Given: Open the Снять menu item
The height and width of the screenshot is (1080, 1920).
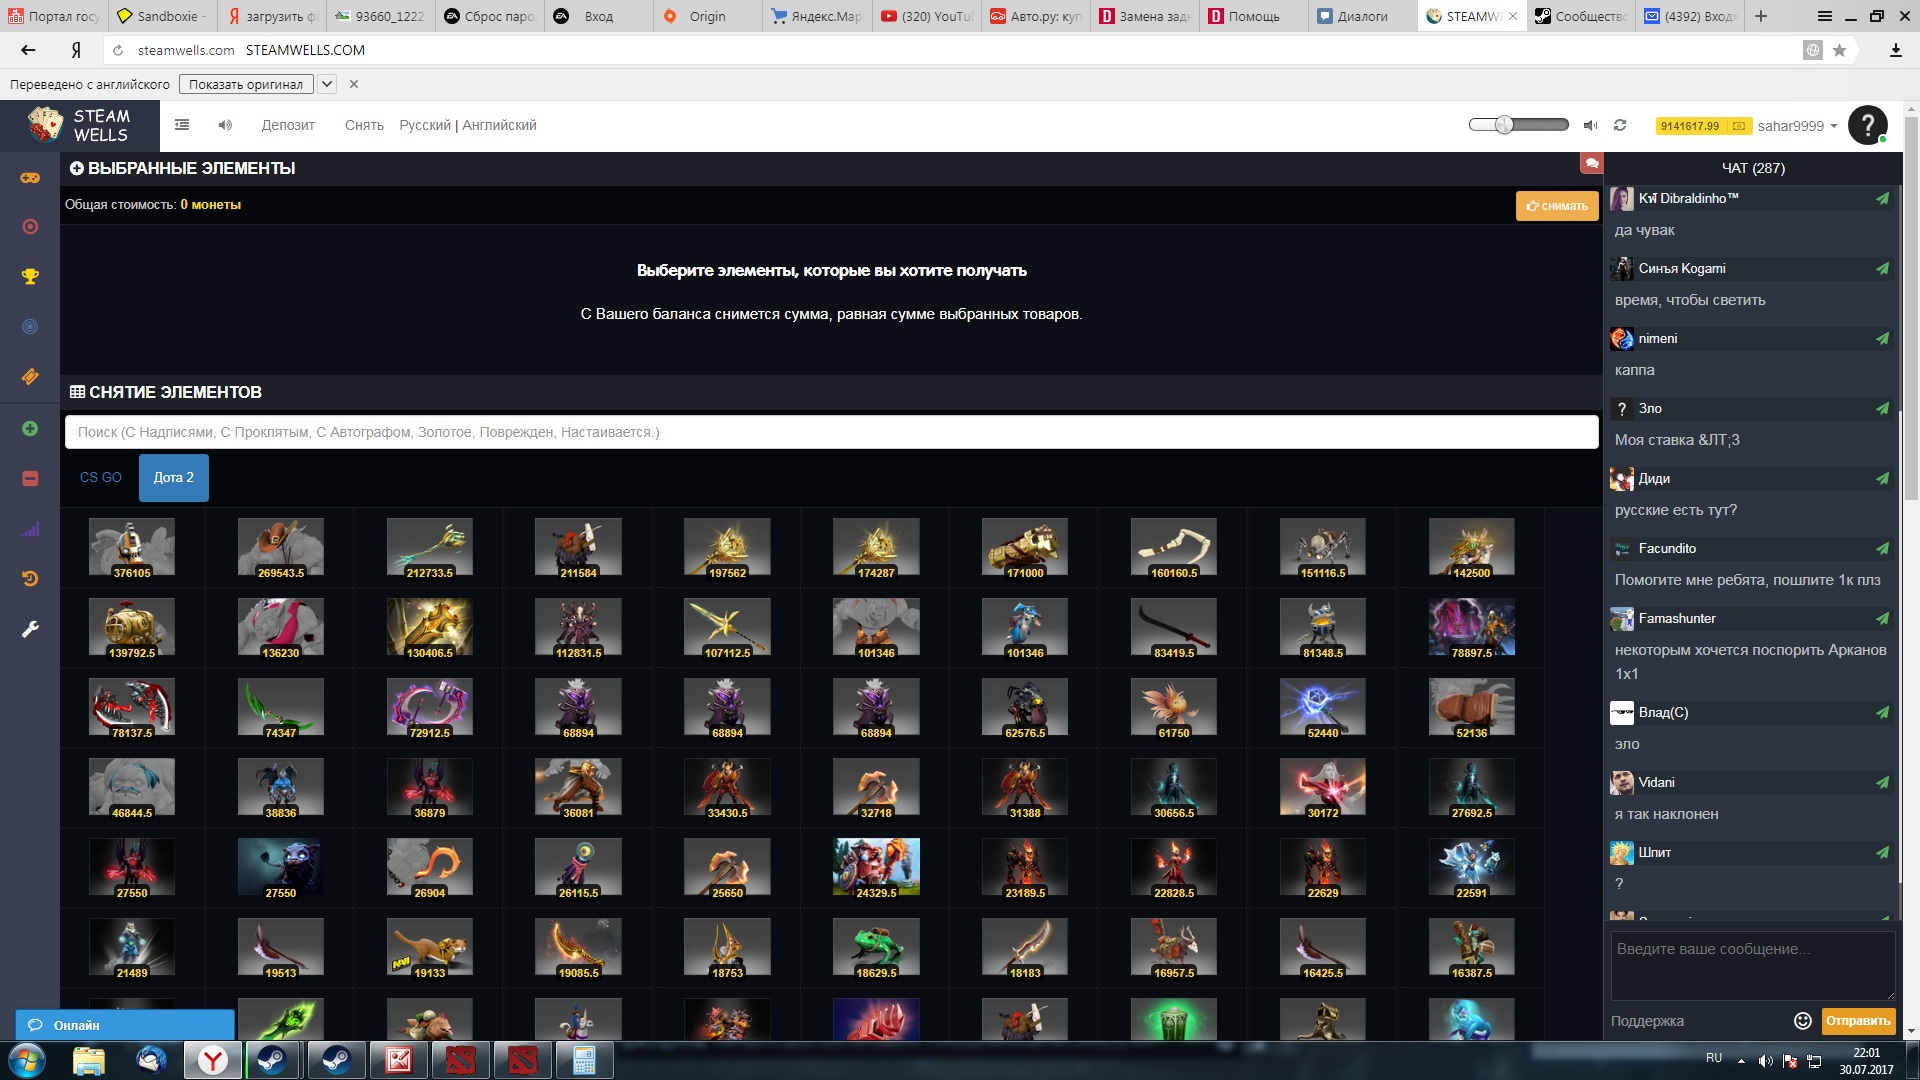Looking at the screenshot, I should pos(364,125).
